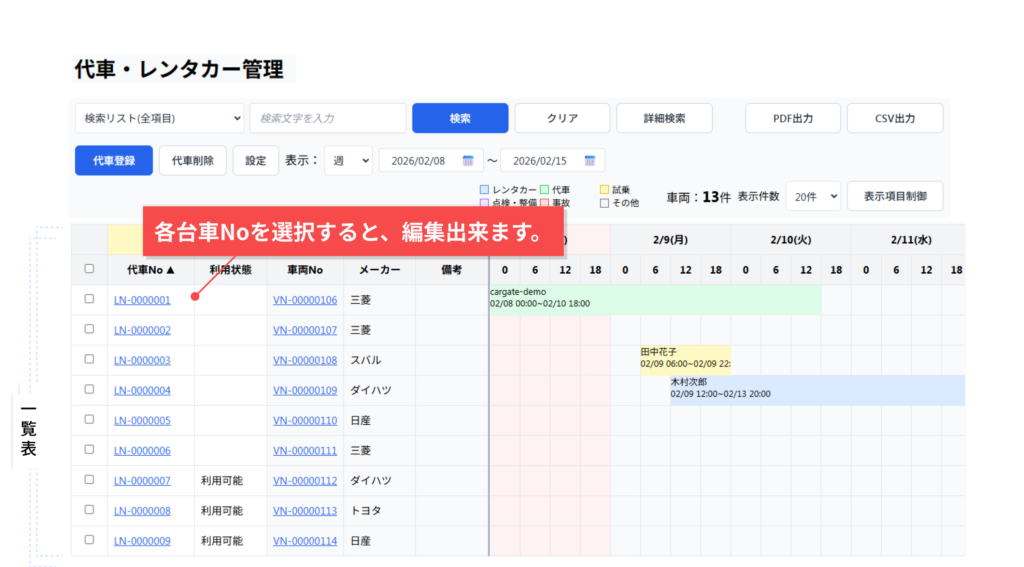Screen dimensions: 1024x567
Task: Click the blue レンタカー legend square
Action: (485, 189)
